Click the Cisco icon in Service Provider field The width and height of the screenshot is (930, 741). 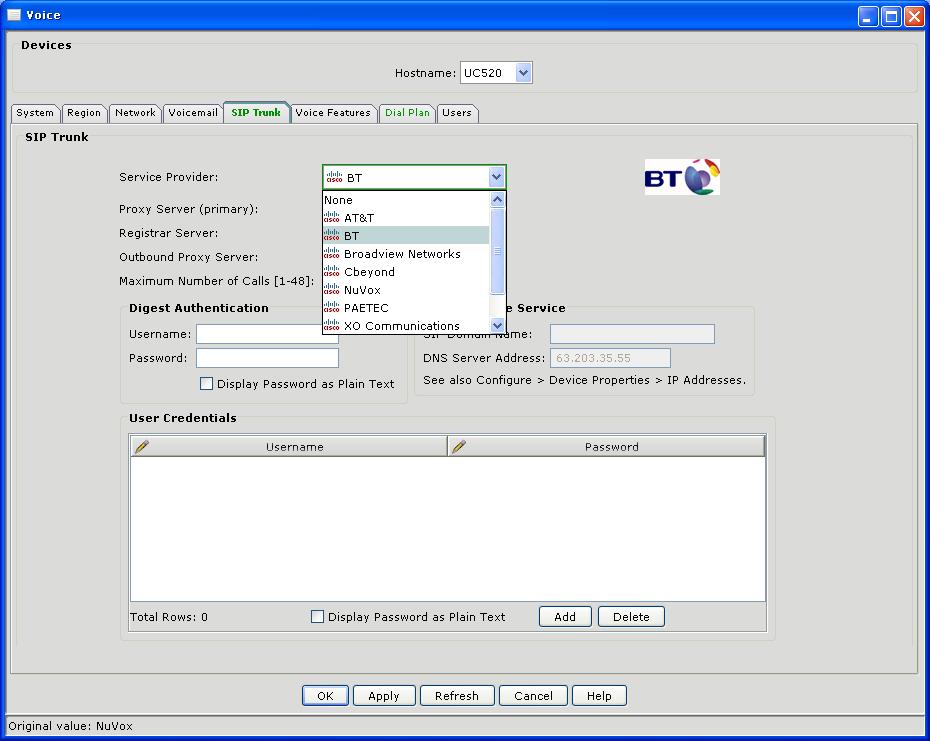tap(335, 177)
